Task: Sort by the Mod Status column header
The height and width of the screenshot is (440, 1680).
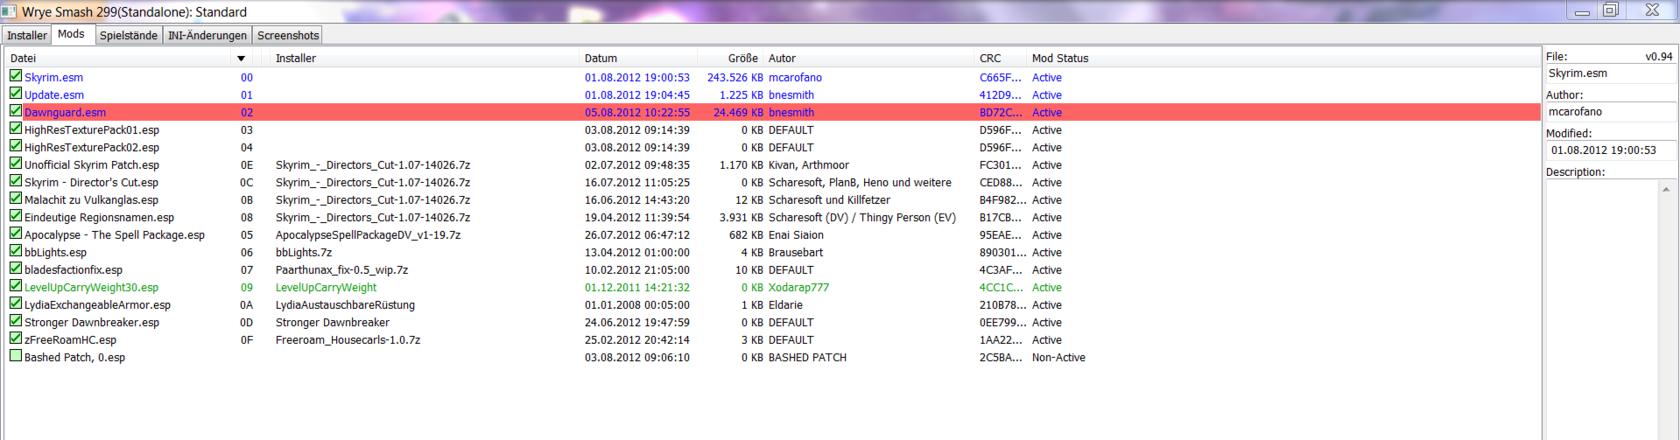Action: click(x=1060, y=58)
